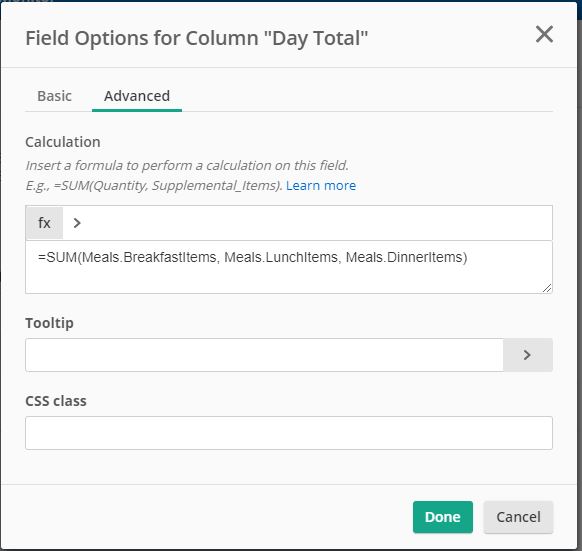Click the fx formula icon
This screenshot has height=551, width=582.
click(x=44, y=223)
